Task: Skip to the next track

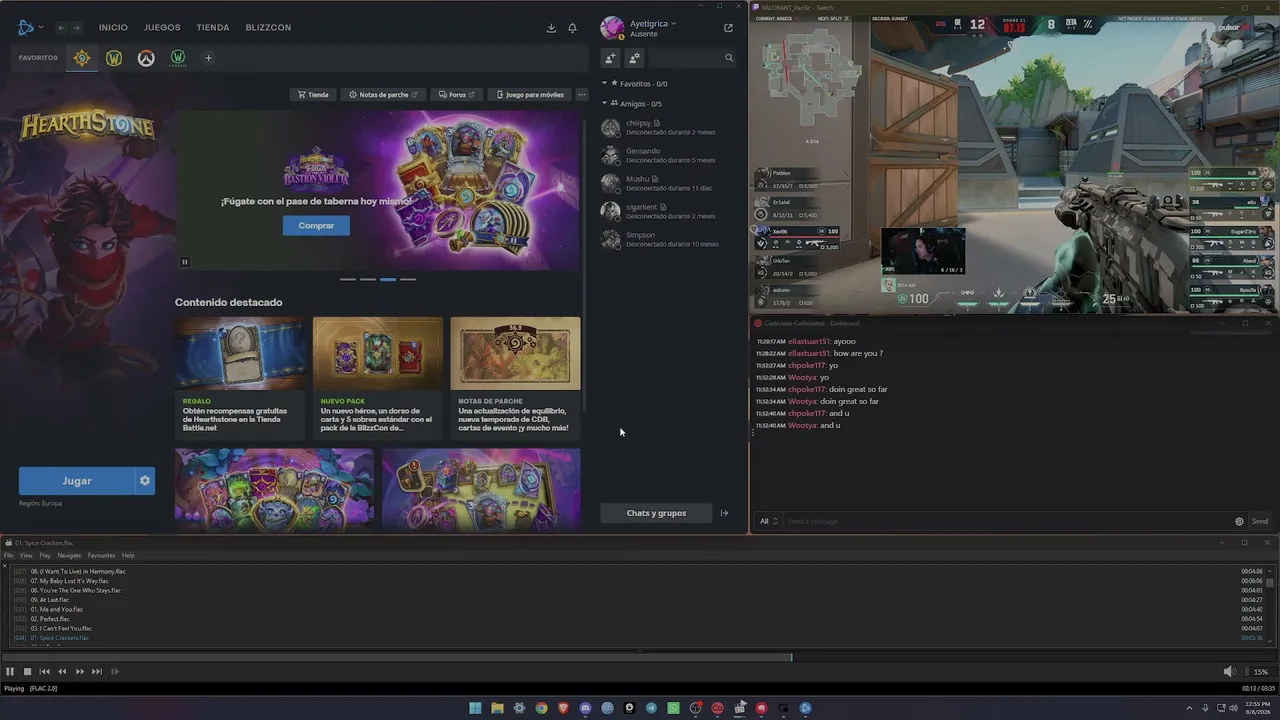Action: 96,672
